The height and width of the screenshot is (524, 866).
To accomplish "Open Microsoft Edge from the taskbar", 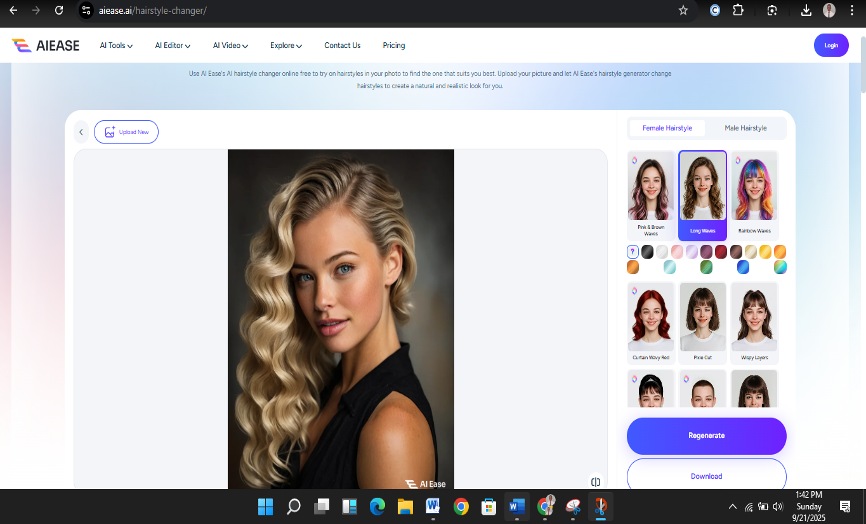I will pos(378,506).
